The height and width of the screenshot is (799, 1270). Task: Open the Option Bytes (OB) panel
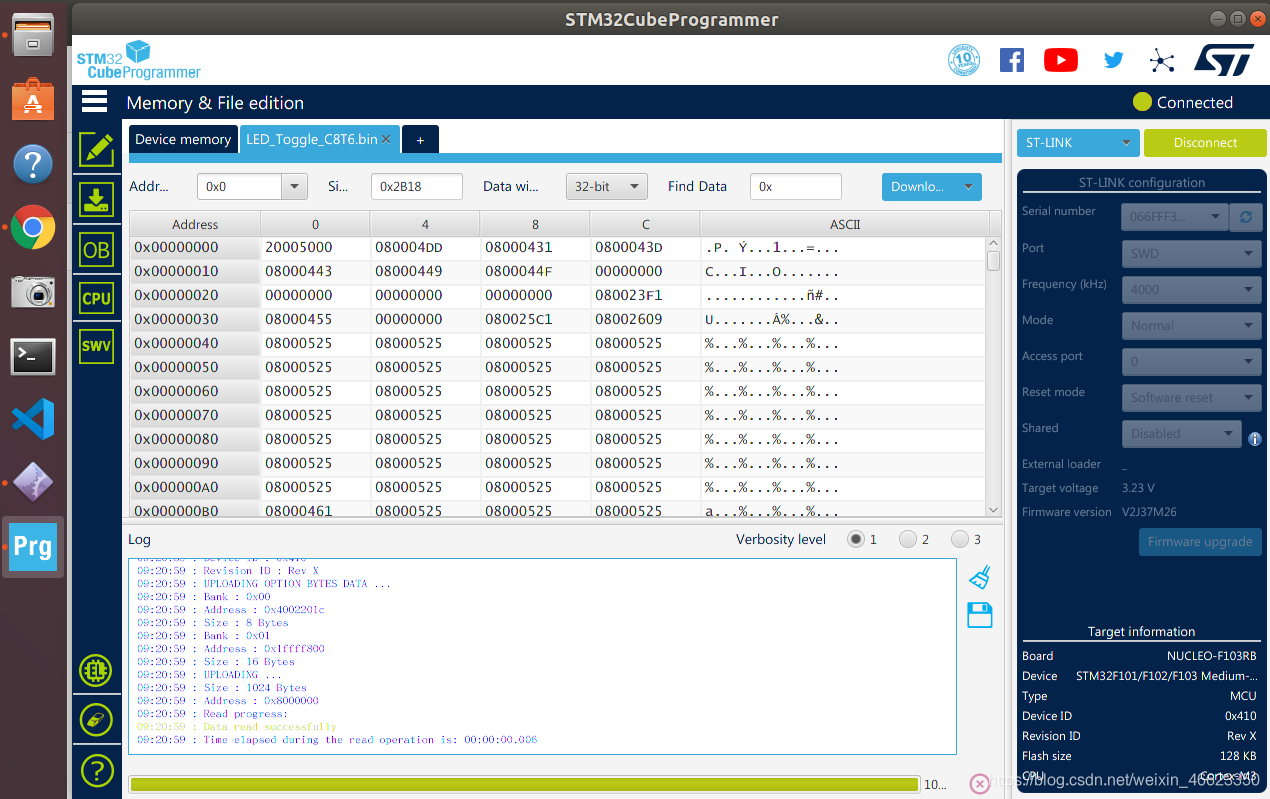pos(96,249)
